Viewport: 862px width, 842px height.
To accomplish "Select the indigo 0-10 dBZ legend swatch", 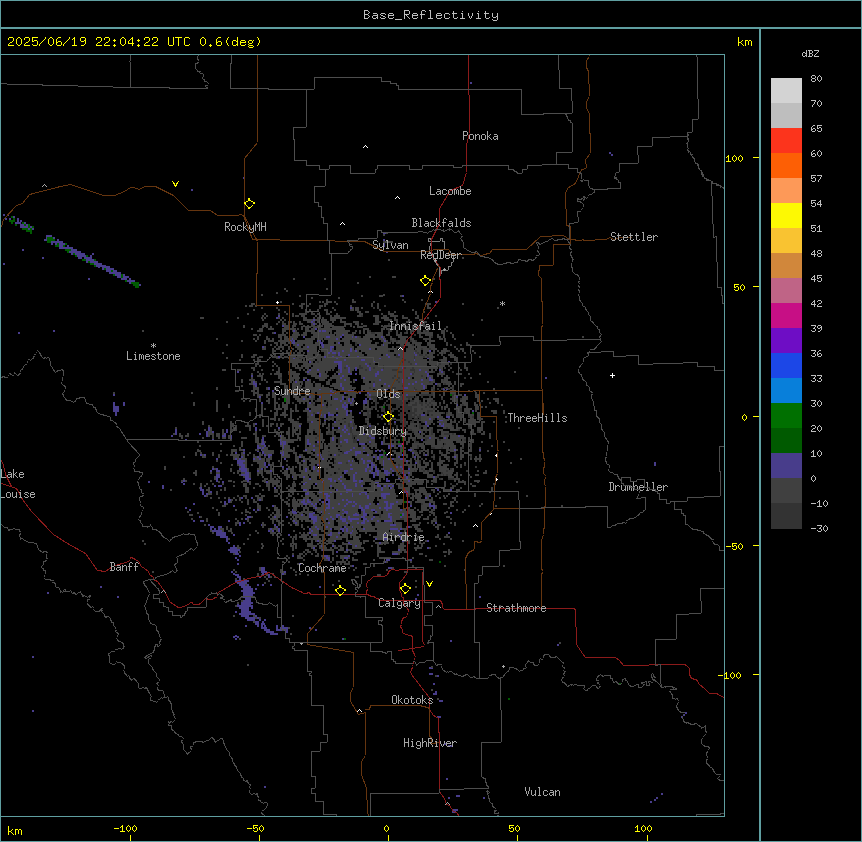I will pyautogui.click(x=786, y=465).
